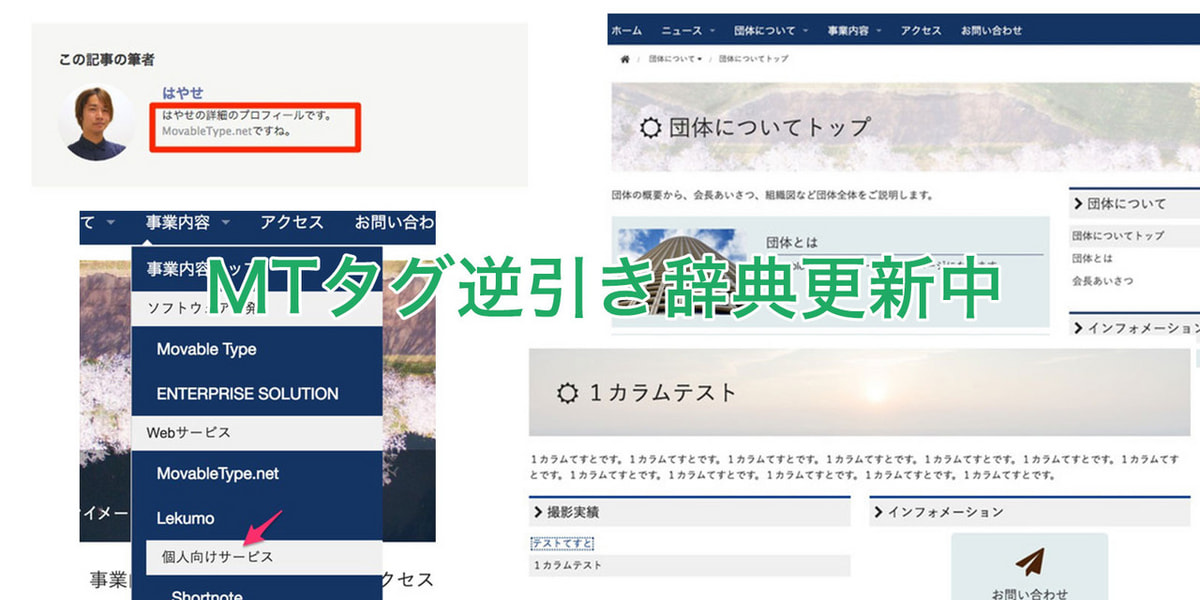Open the 事業内容 menu in left navigation bar
Viewport: 1200px width, 600px height.
tap(188, 222)
